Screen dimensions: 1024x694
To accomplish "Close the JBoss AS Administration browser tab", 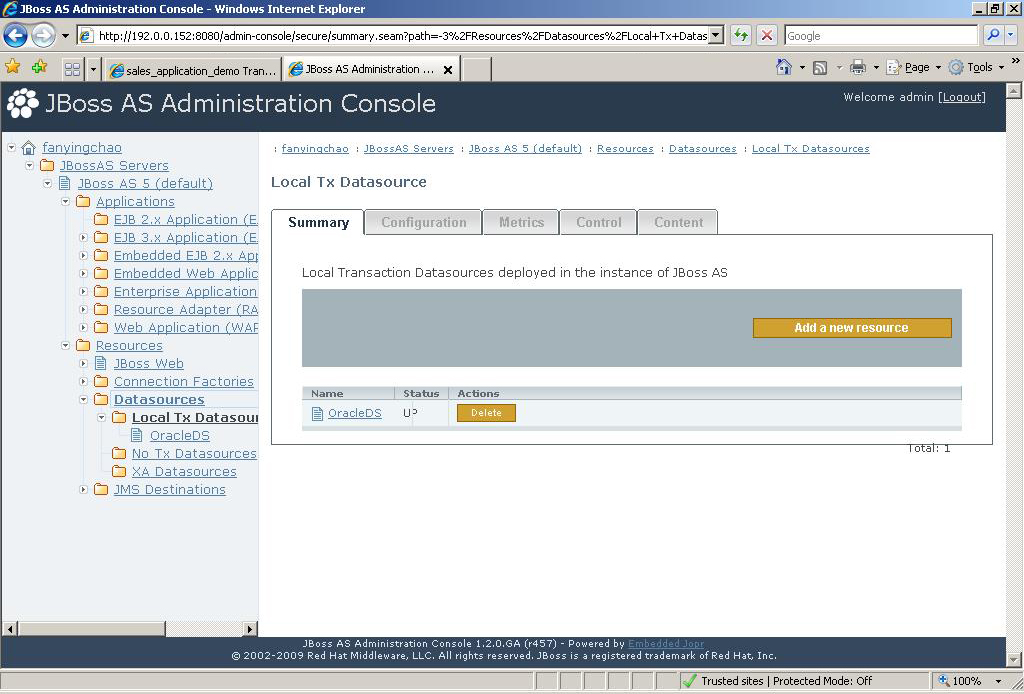I will coord(448,70).
